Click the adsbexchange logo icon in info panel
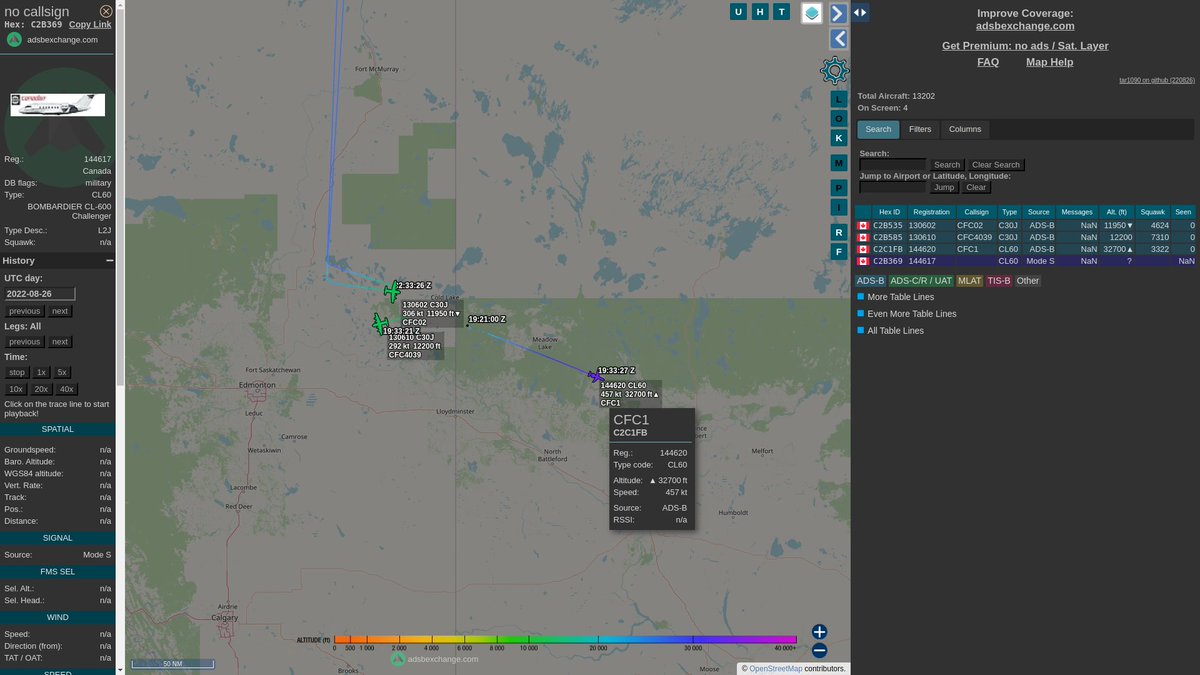This screenshot has height=675, width=1200. (x=14, y=40)
